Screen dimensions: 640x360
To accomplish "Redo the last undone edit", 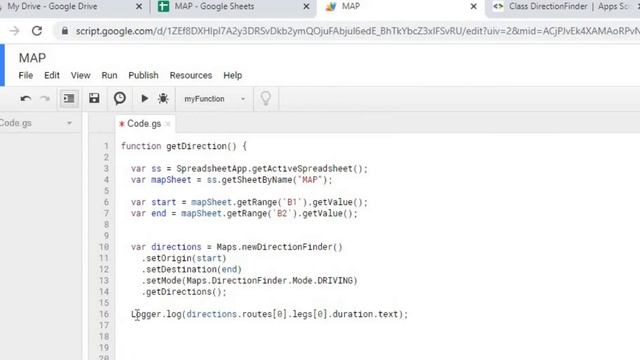I will [x=45, y=99].
